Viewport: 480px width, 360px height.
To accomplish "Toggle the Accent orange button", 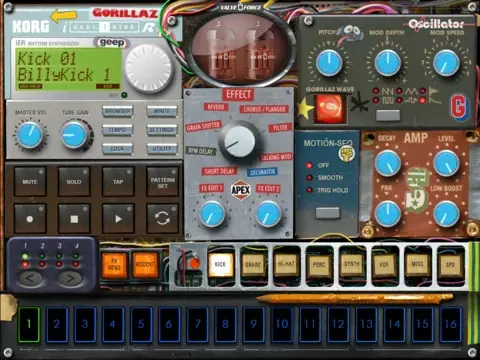I will tap(145, 265).
